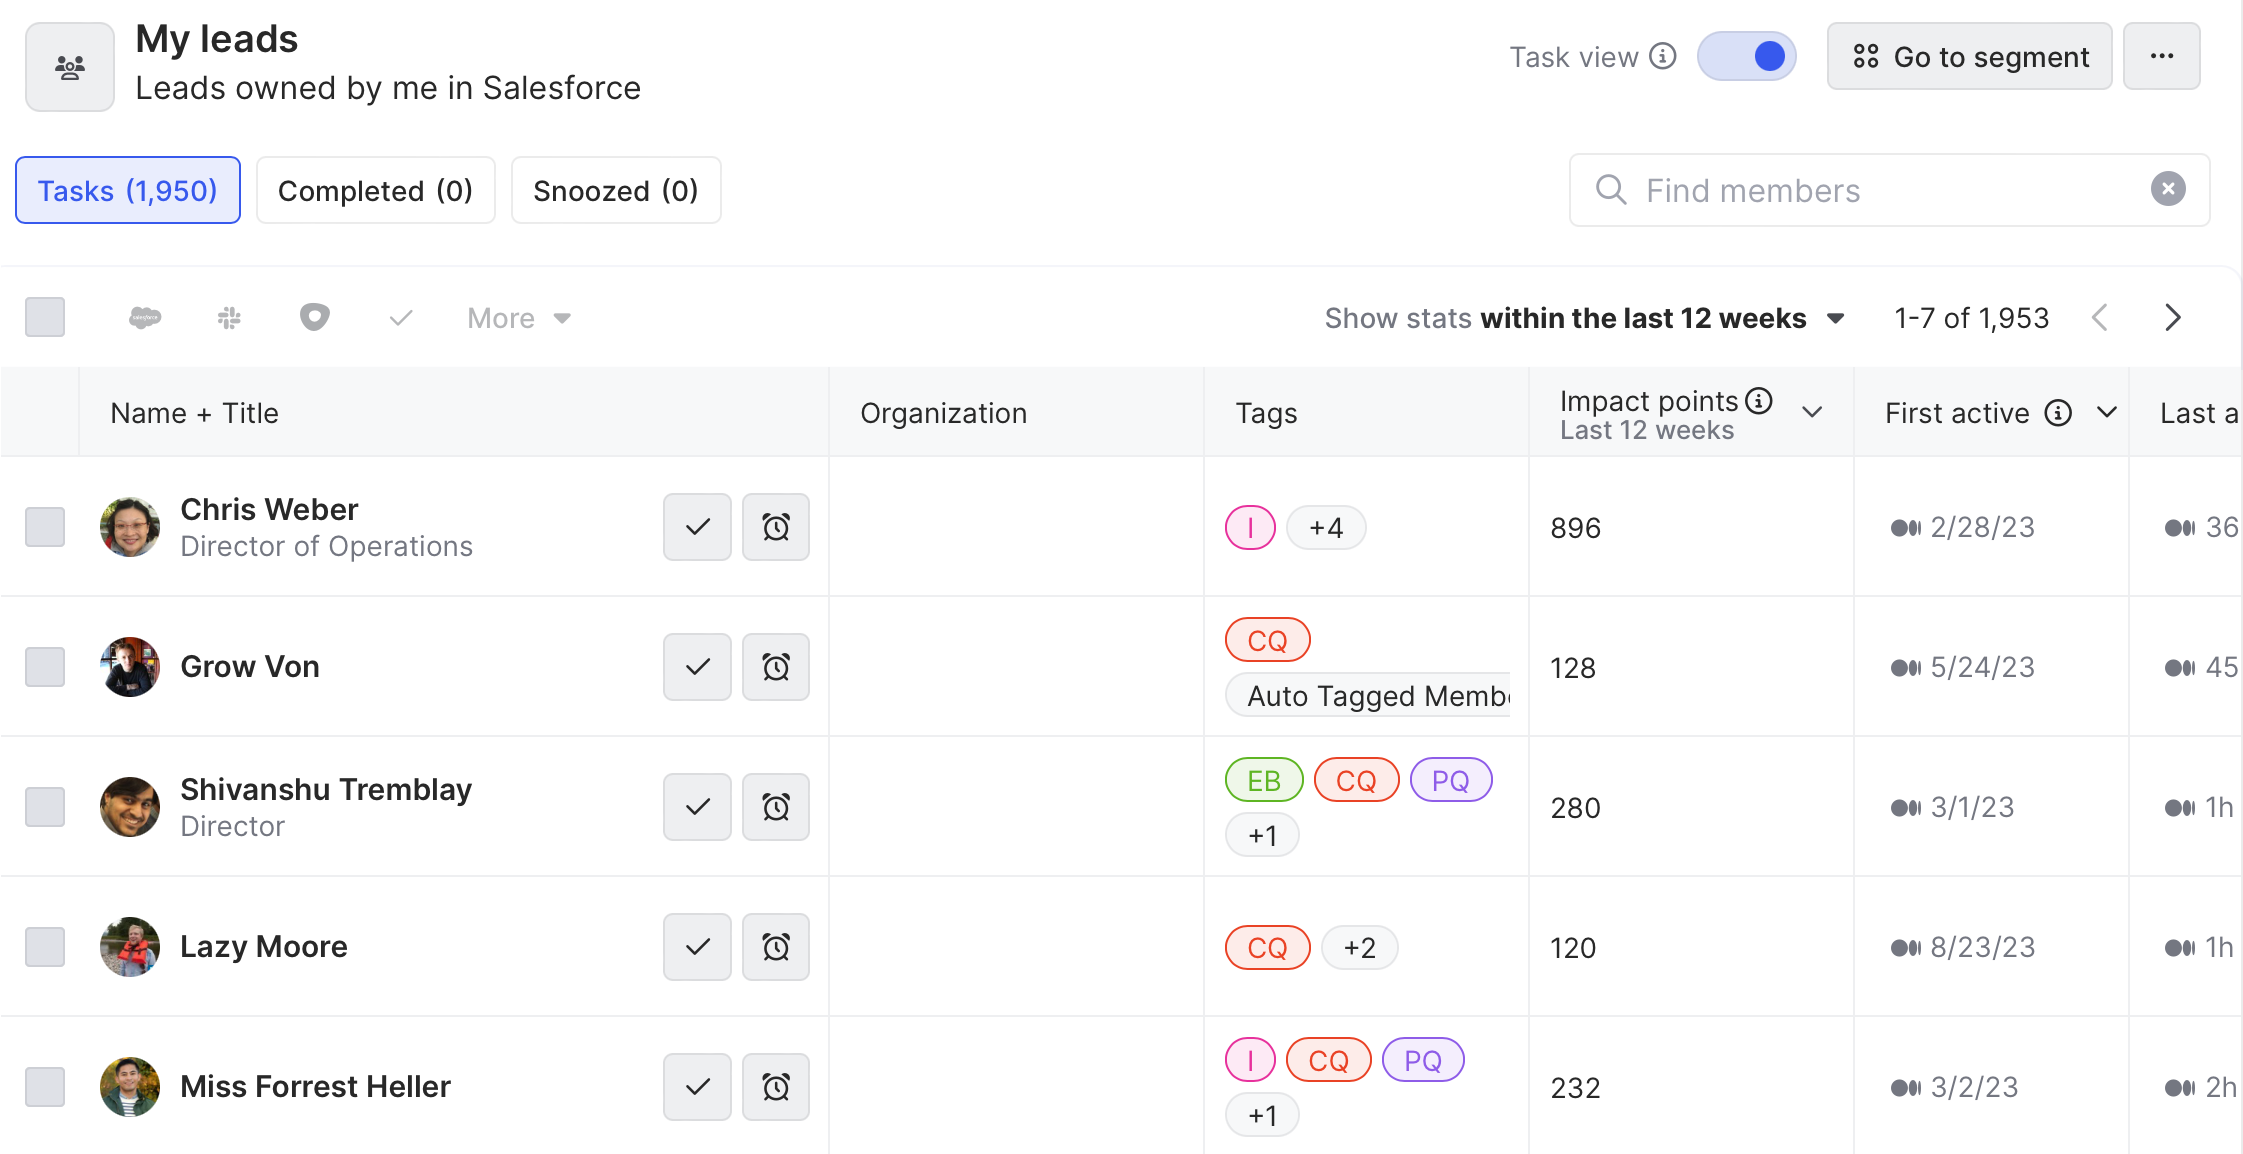This screenshot has width=2243, height=1154.
Task: Snooze Lazy Moore task alarm icon
Action: 776,947
